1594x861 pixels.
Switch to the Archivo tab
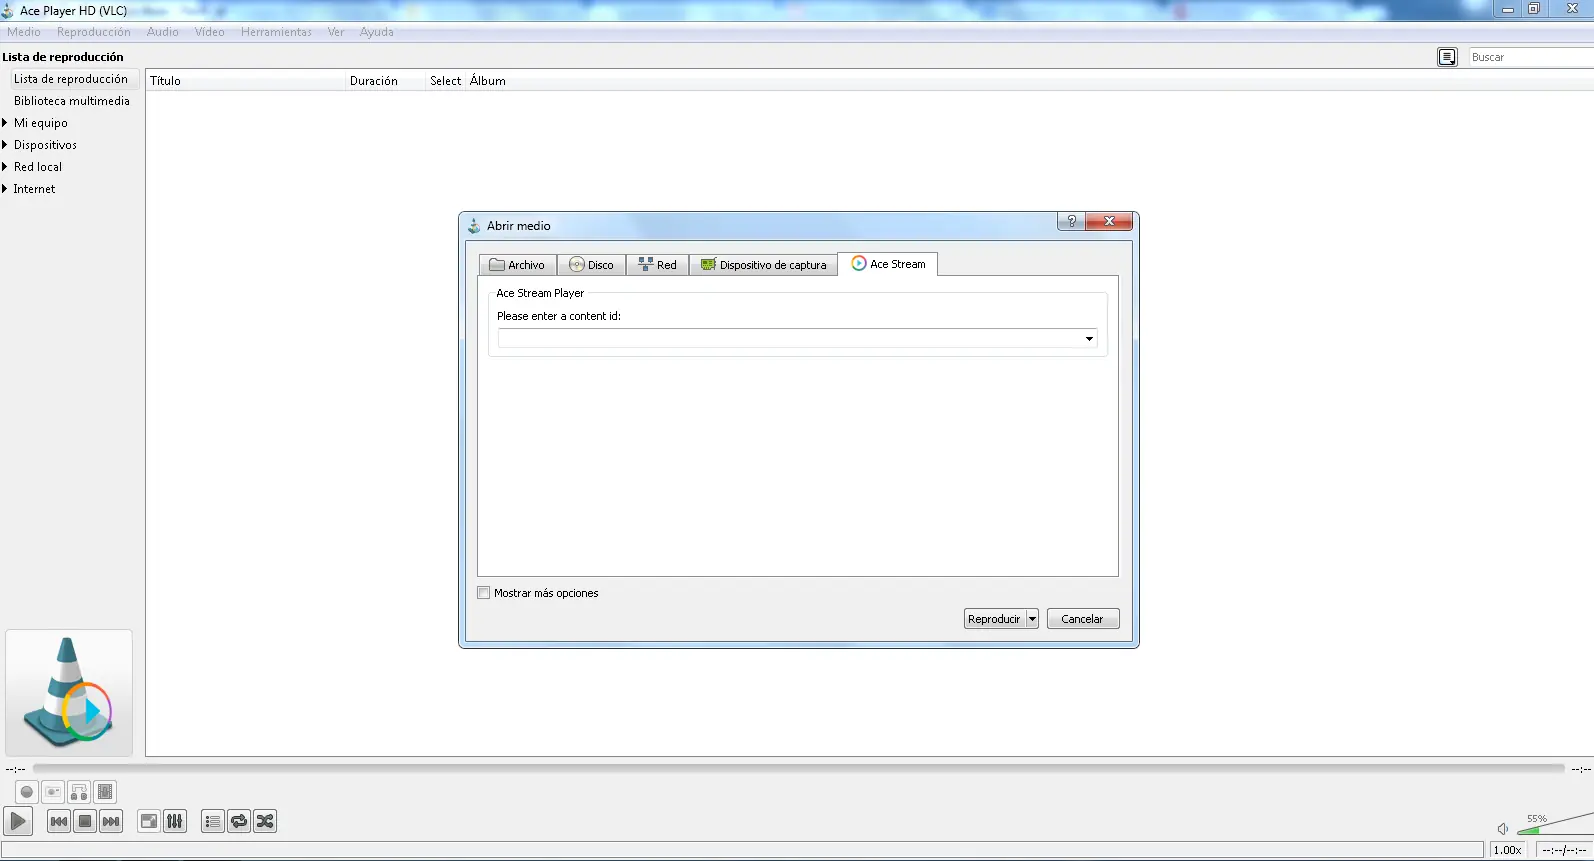[x=517, y=265]
